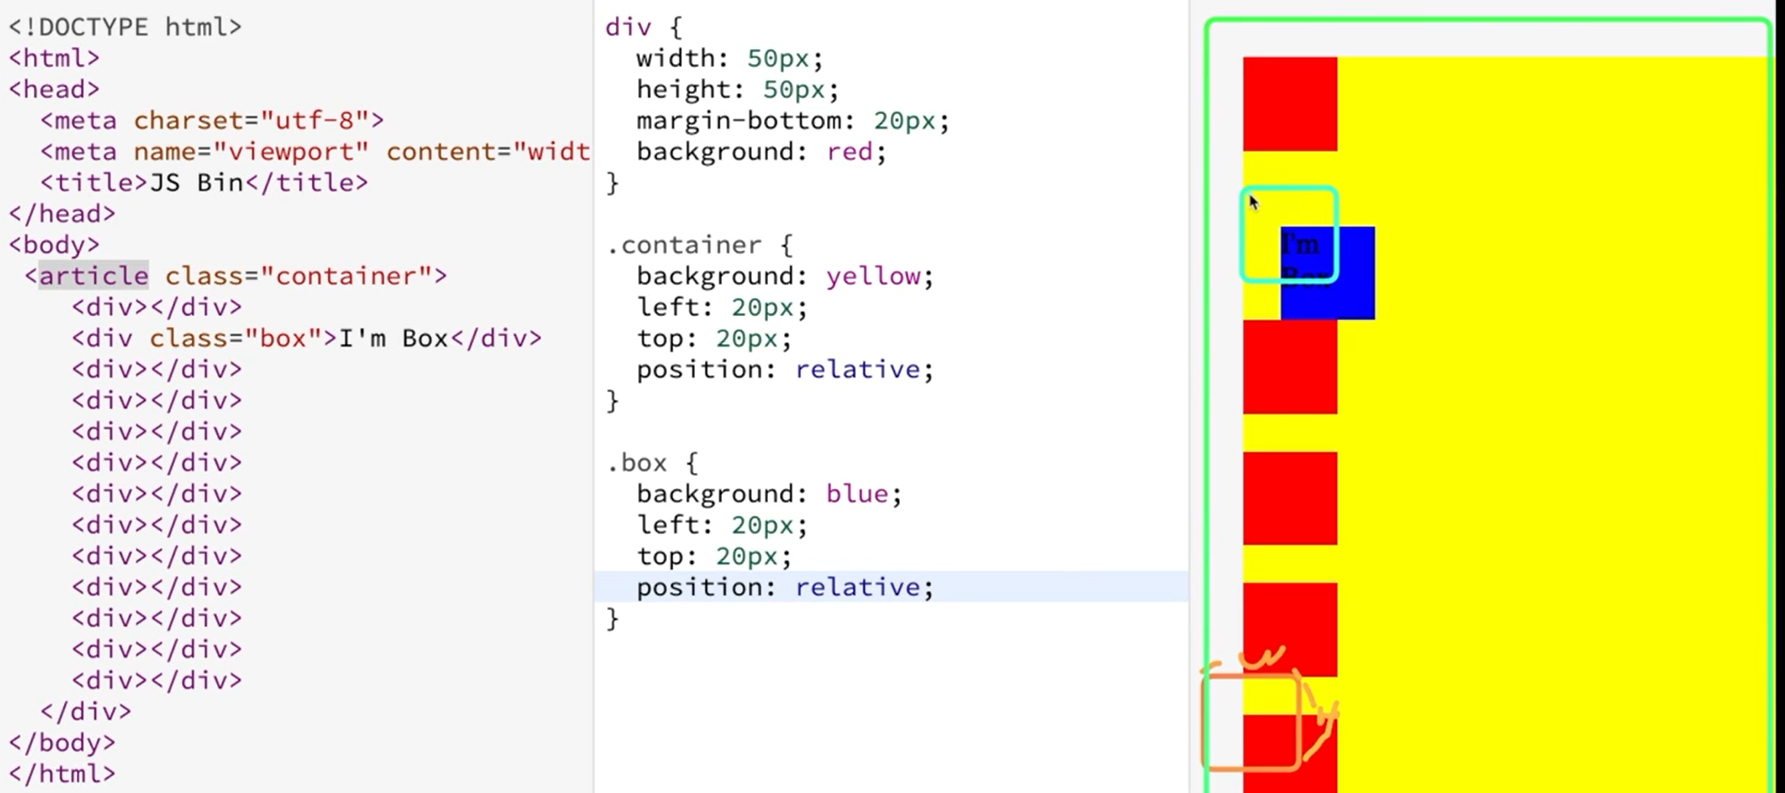Click the closing </body> tag line

62,742
